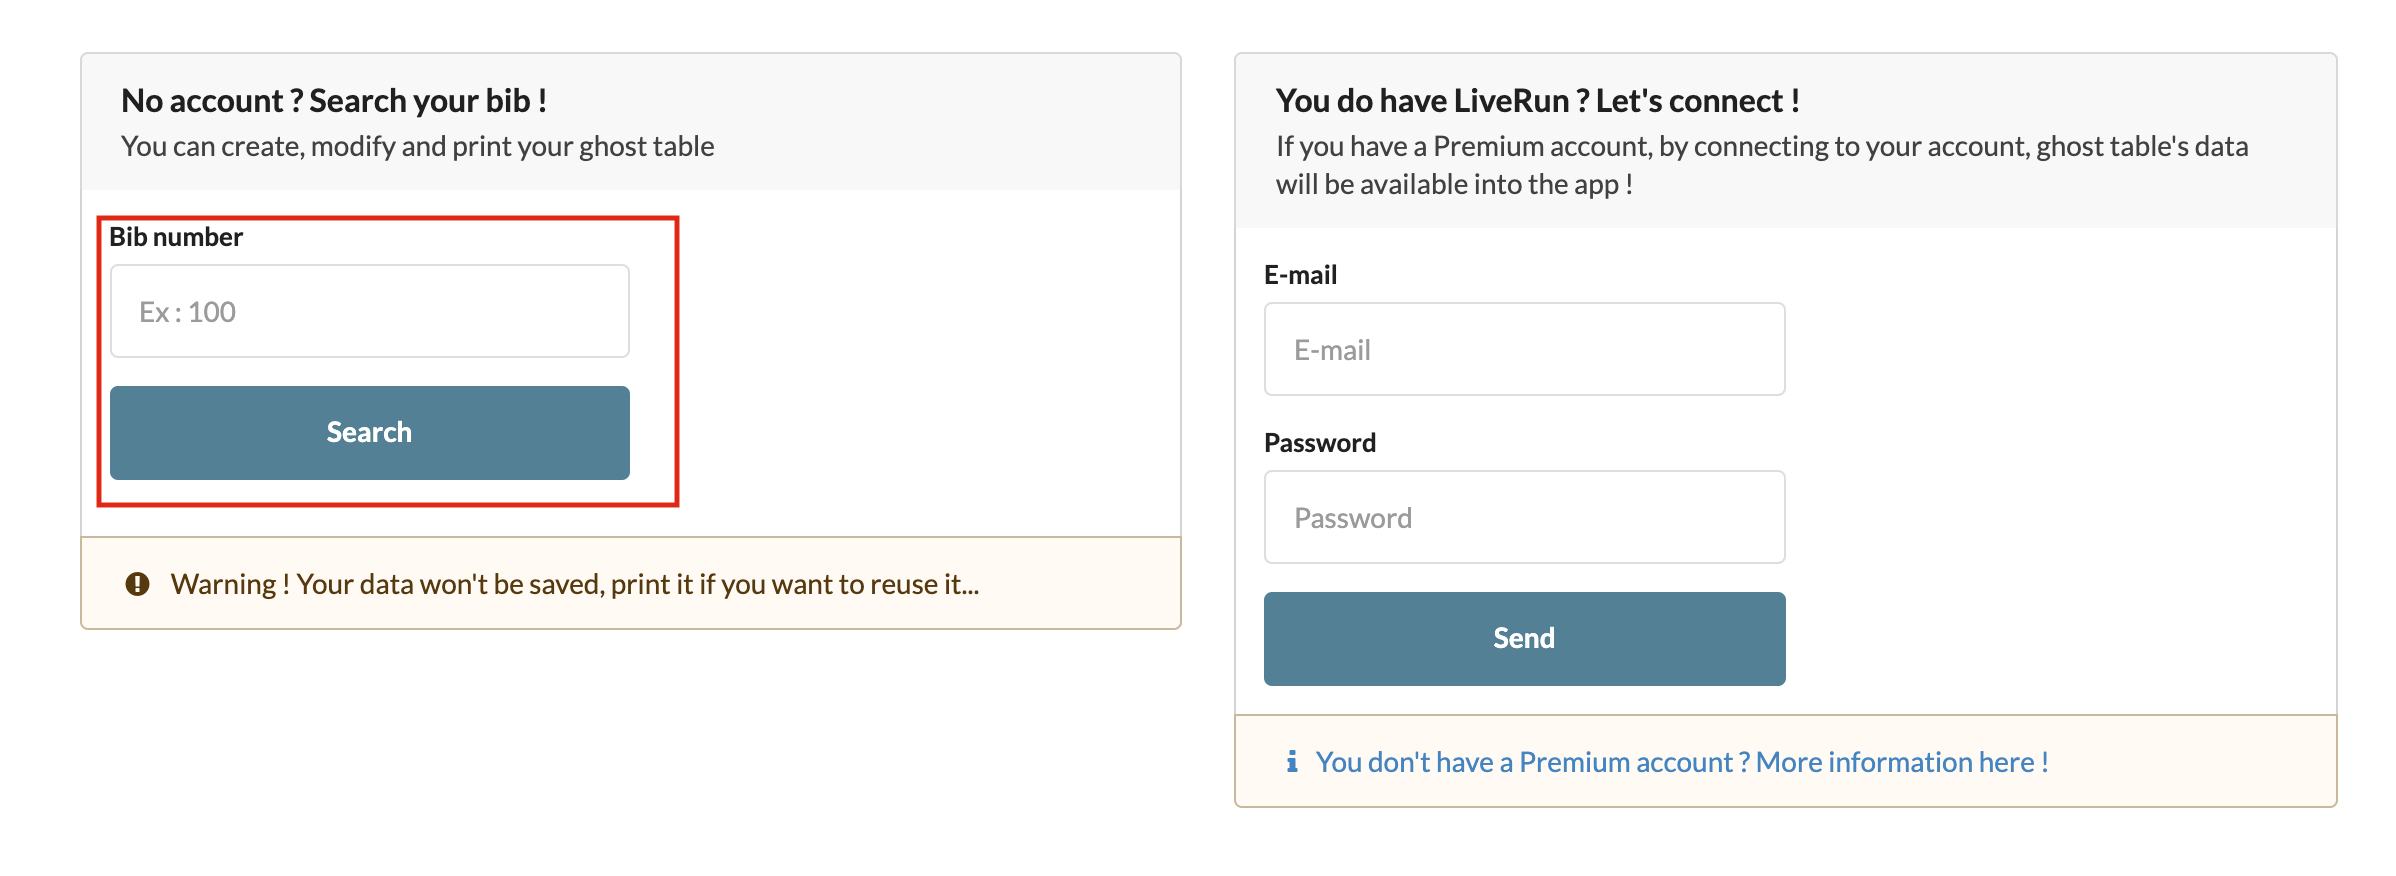
Task: Click "More information here !" text
Action: click(x=1902, y=762)
